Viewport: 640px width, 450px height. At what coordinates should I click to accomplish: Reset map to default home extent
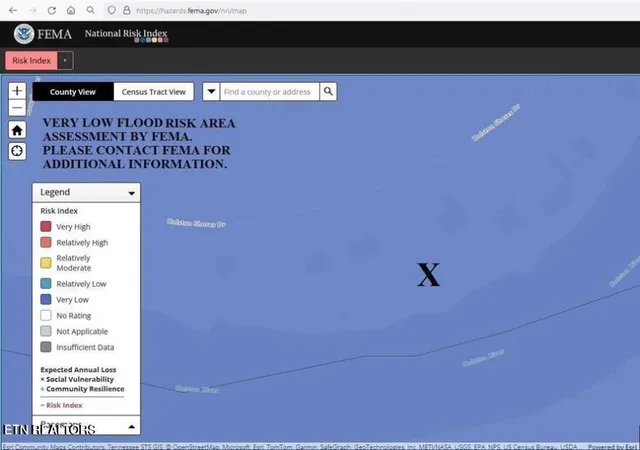point(17,130)
